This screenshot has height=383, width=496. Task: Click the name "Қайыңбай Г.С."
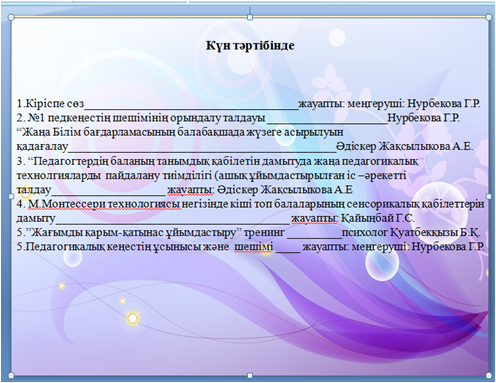point(378,218)
